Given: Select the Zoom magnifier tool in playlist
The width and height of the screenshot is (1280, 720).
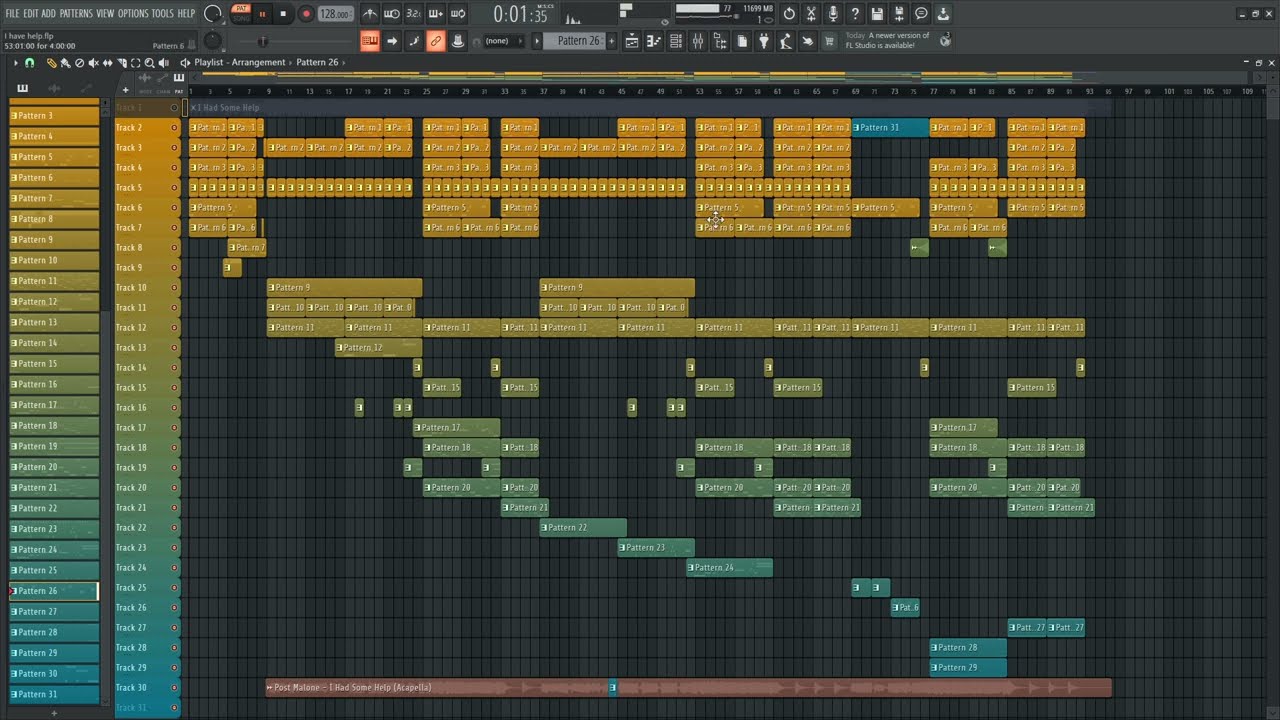Looking at the screenshot, I should [149, 62].
